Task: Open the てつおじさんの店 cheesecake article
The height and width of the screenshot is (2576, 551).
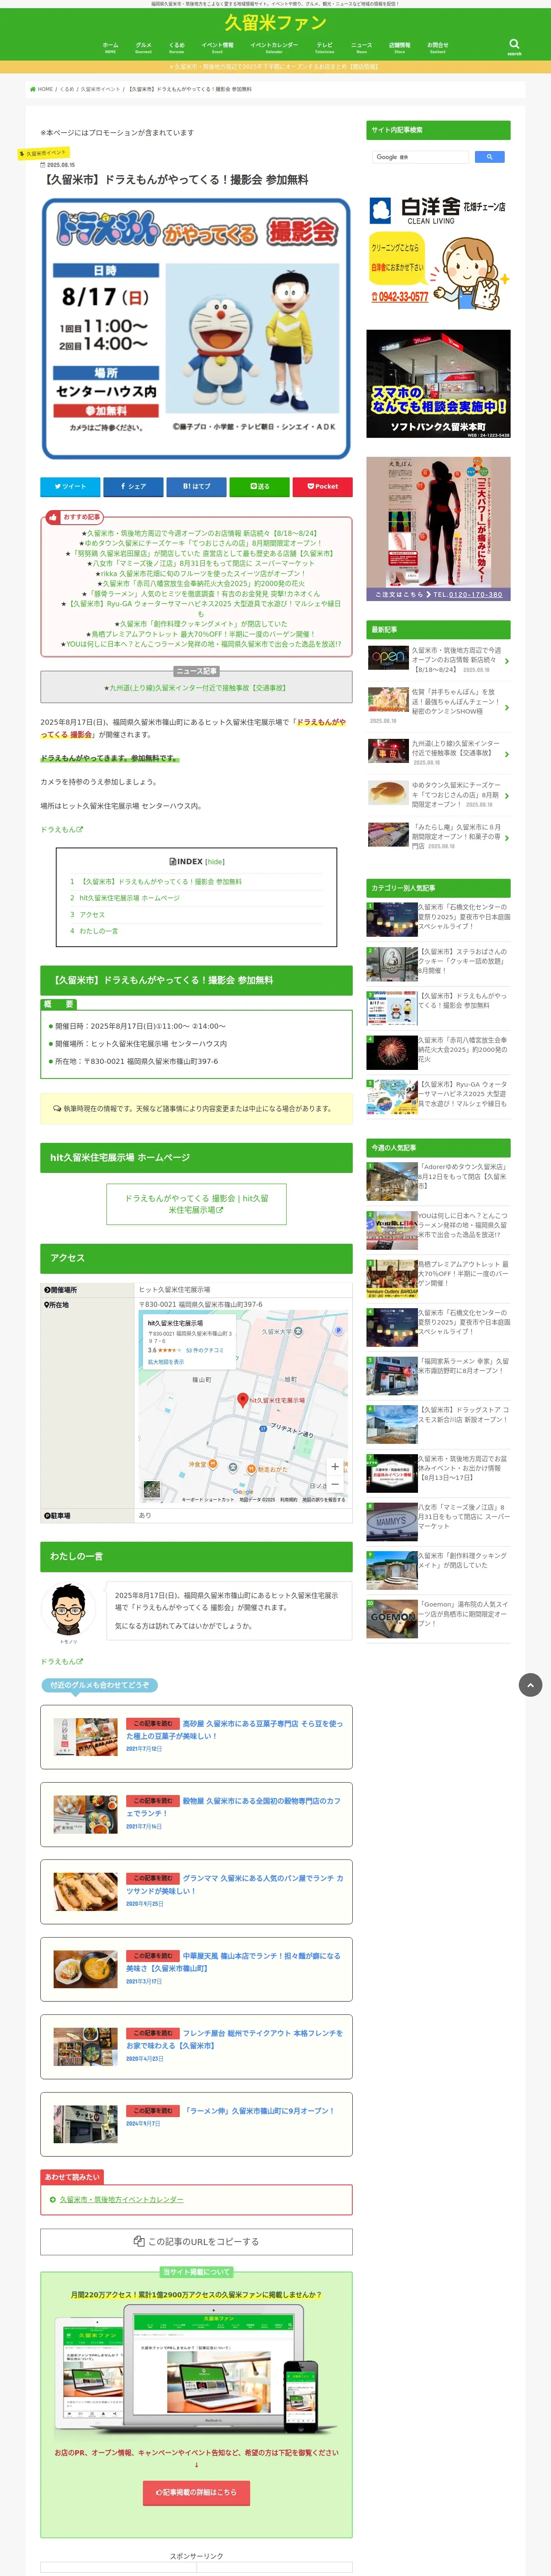Action: [438, 795]
